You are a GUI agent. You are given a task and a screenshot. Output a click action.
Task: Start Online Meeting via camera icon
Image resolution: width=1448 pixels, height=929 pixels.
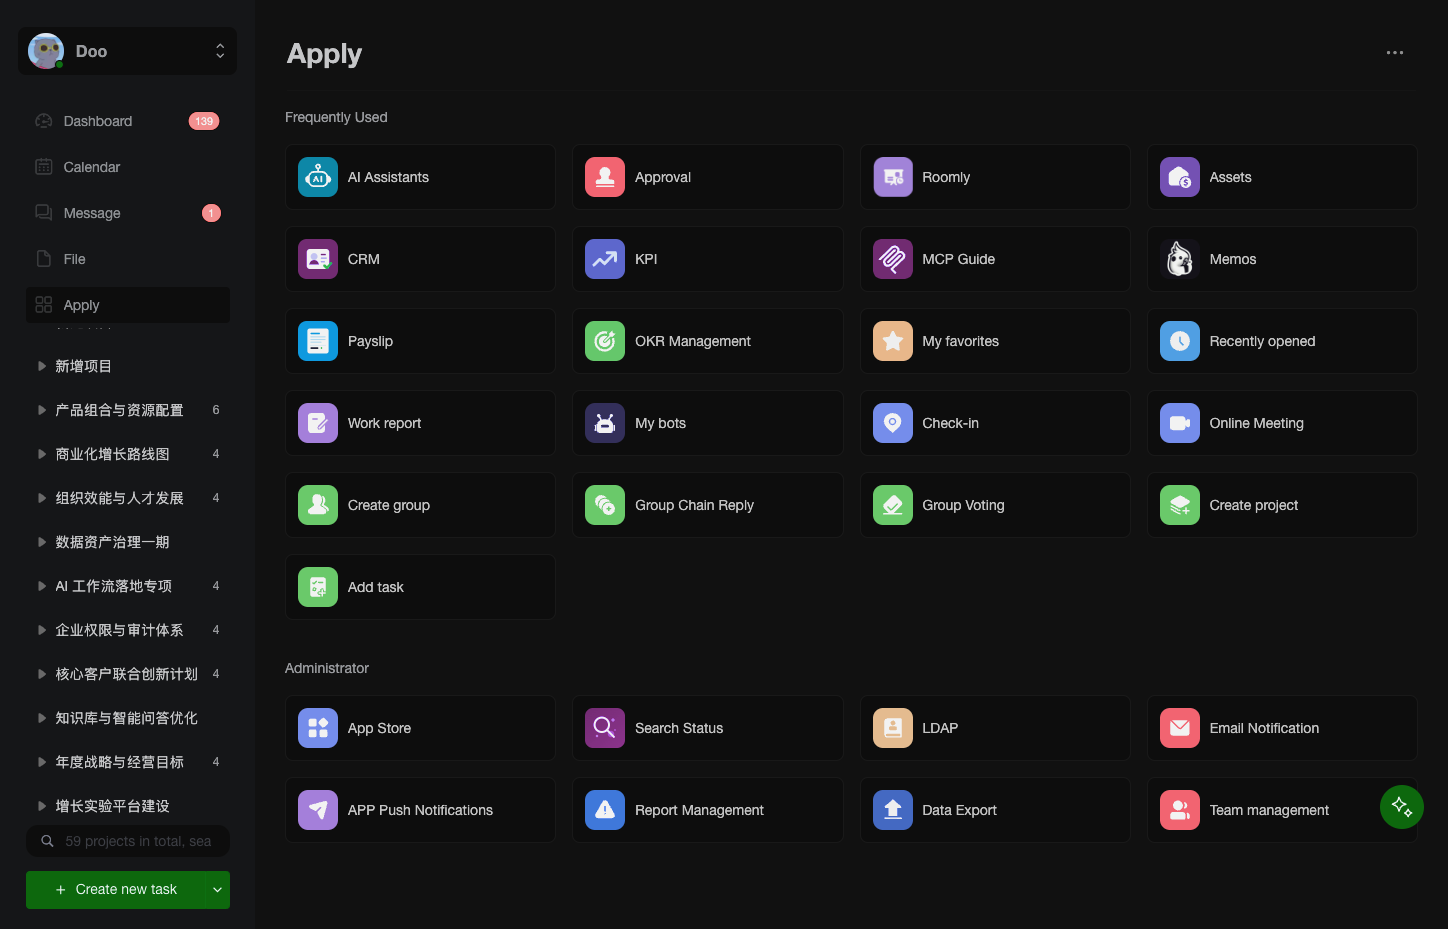(1180, 423)
